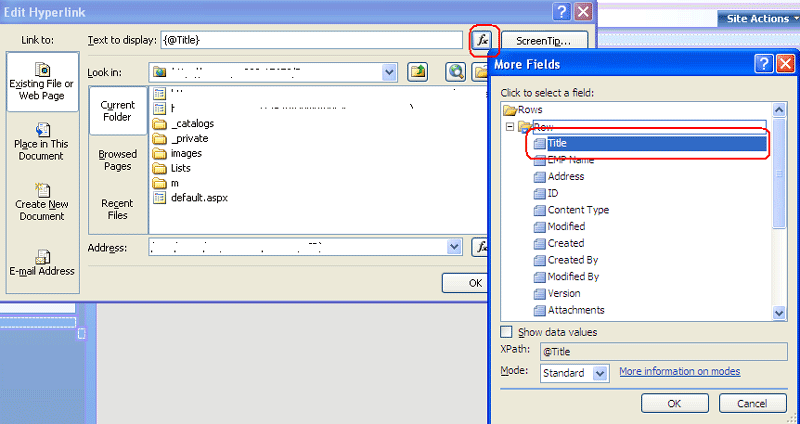The width and height of the screenshot is (800, 424).
Task: Switch to the Browsed Pages tab
Action: click(x=118, y=160)
